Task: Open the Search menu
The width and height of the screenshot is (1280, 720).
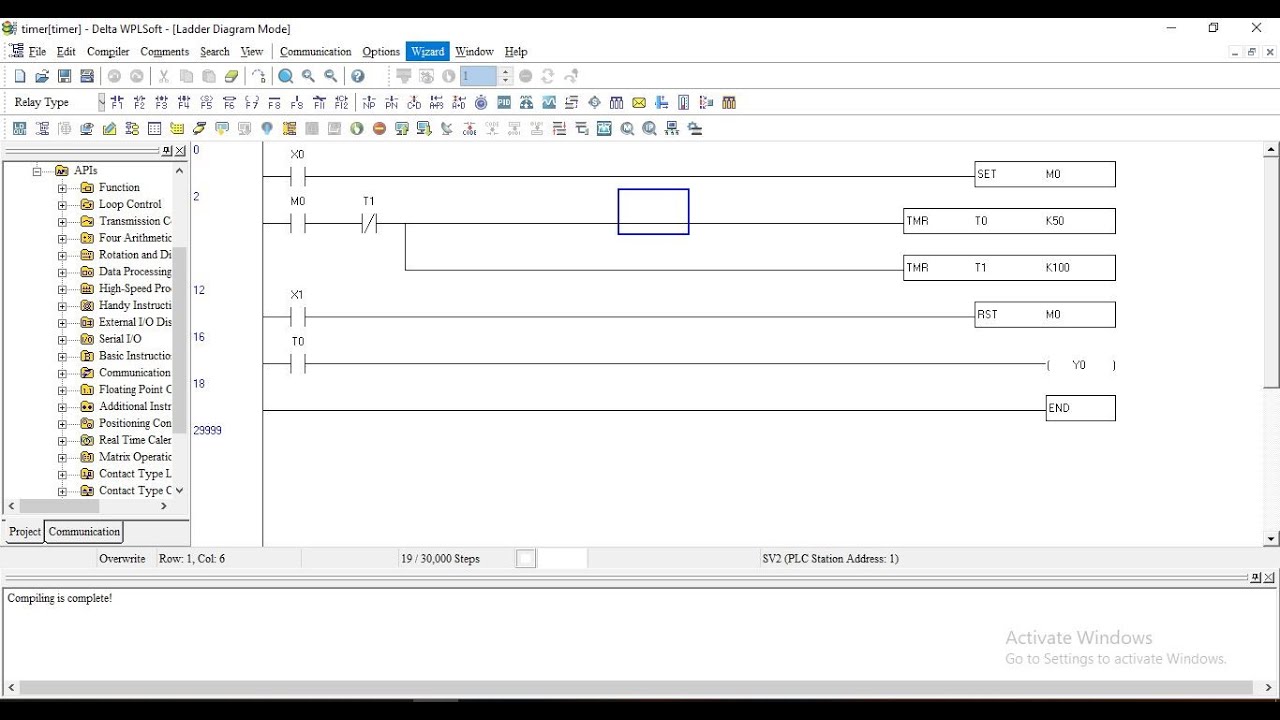Action: tap(215, 51)
